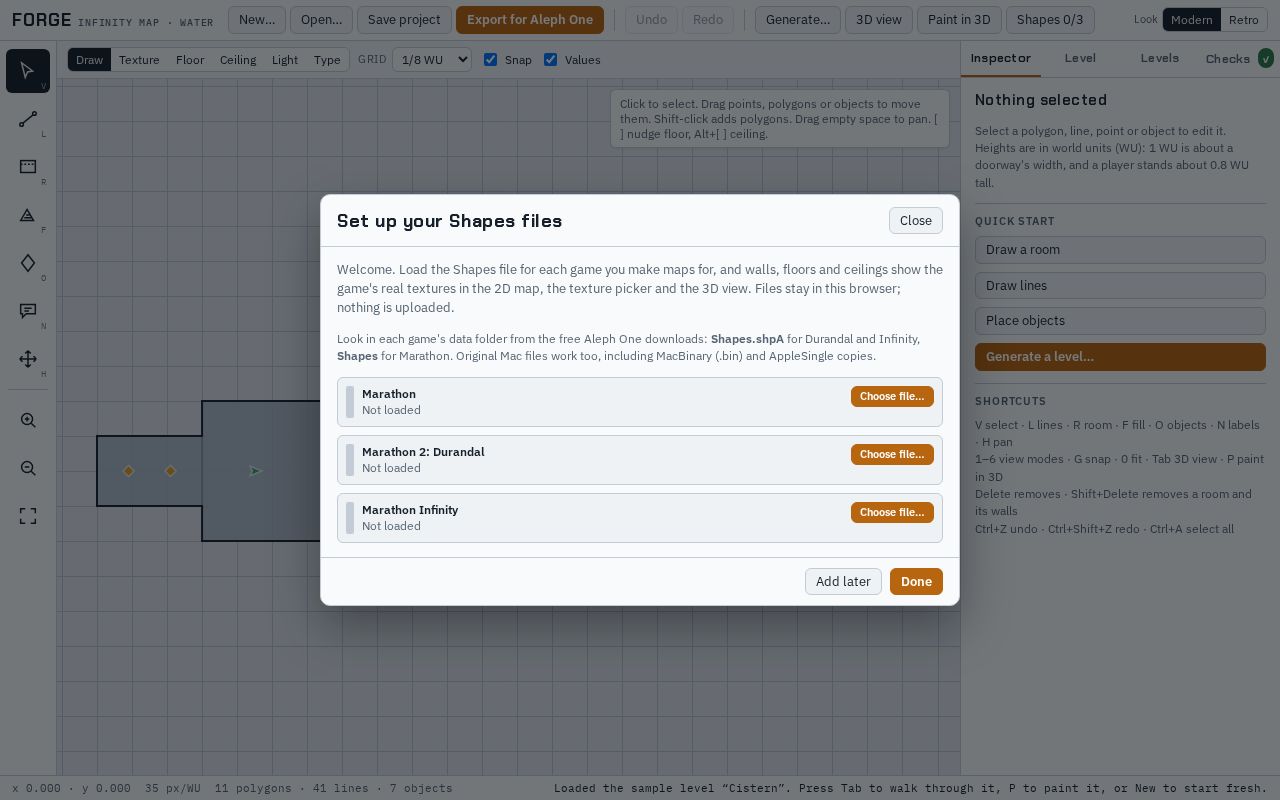Viewport: 1280px width, 800px height.
Task: Switch Look to Modern
Action: [x=1191, y=20]
